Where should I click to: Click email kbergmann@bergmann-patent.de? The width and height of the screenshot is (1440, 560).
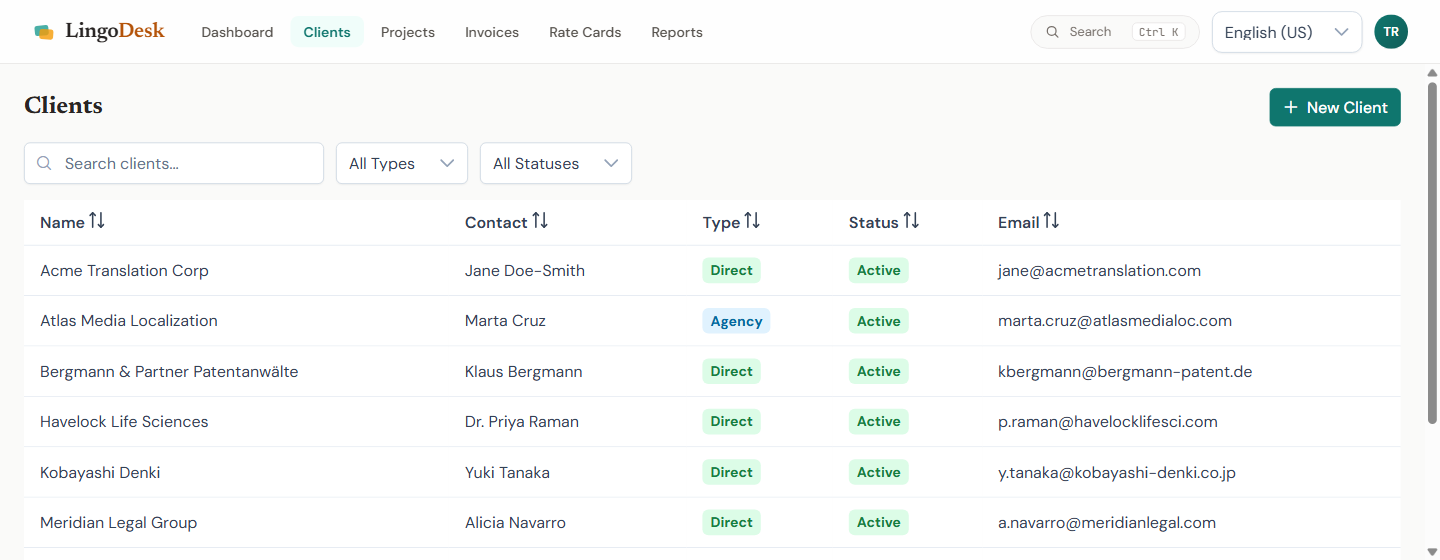pyautogui.click(x=1125, y=371)
